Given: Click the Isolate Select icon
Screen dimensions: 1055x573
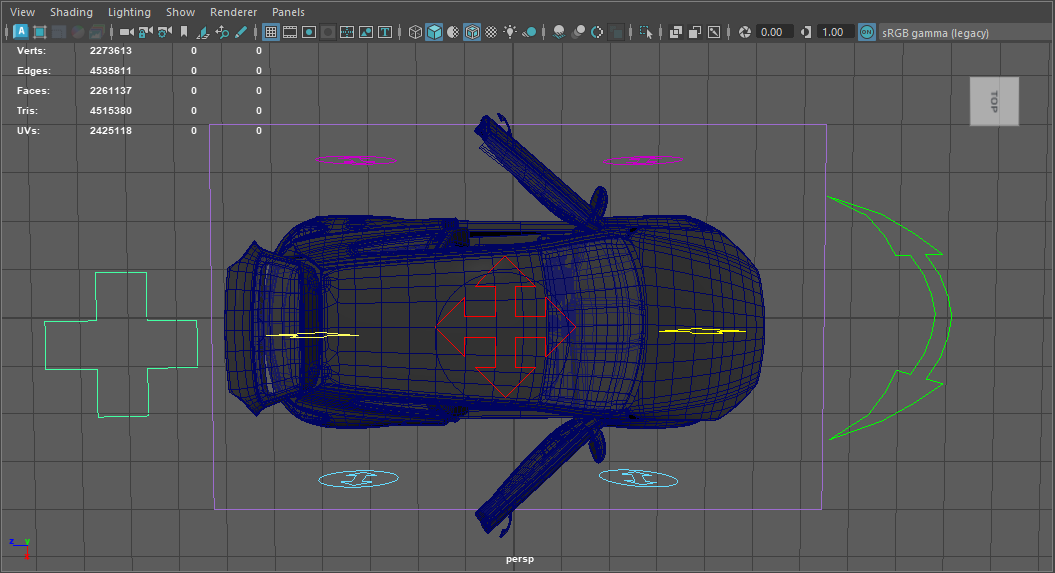Looking at the screenshot, I should click(646, 32).
